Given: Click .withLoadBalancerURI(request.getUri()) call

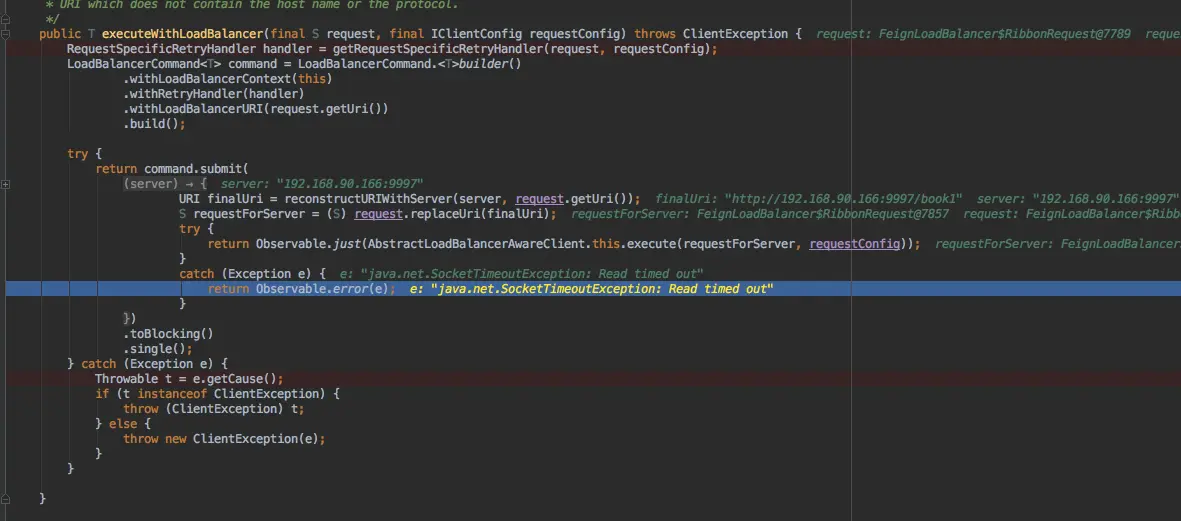Looking at the screenshot, I should click(x=256, y=109).
